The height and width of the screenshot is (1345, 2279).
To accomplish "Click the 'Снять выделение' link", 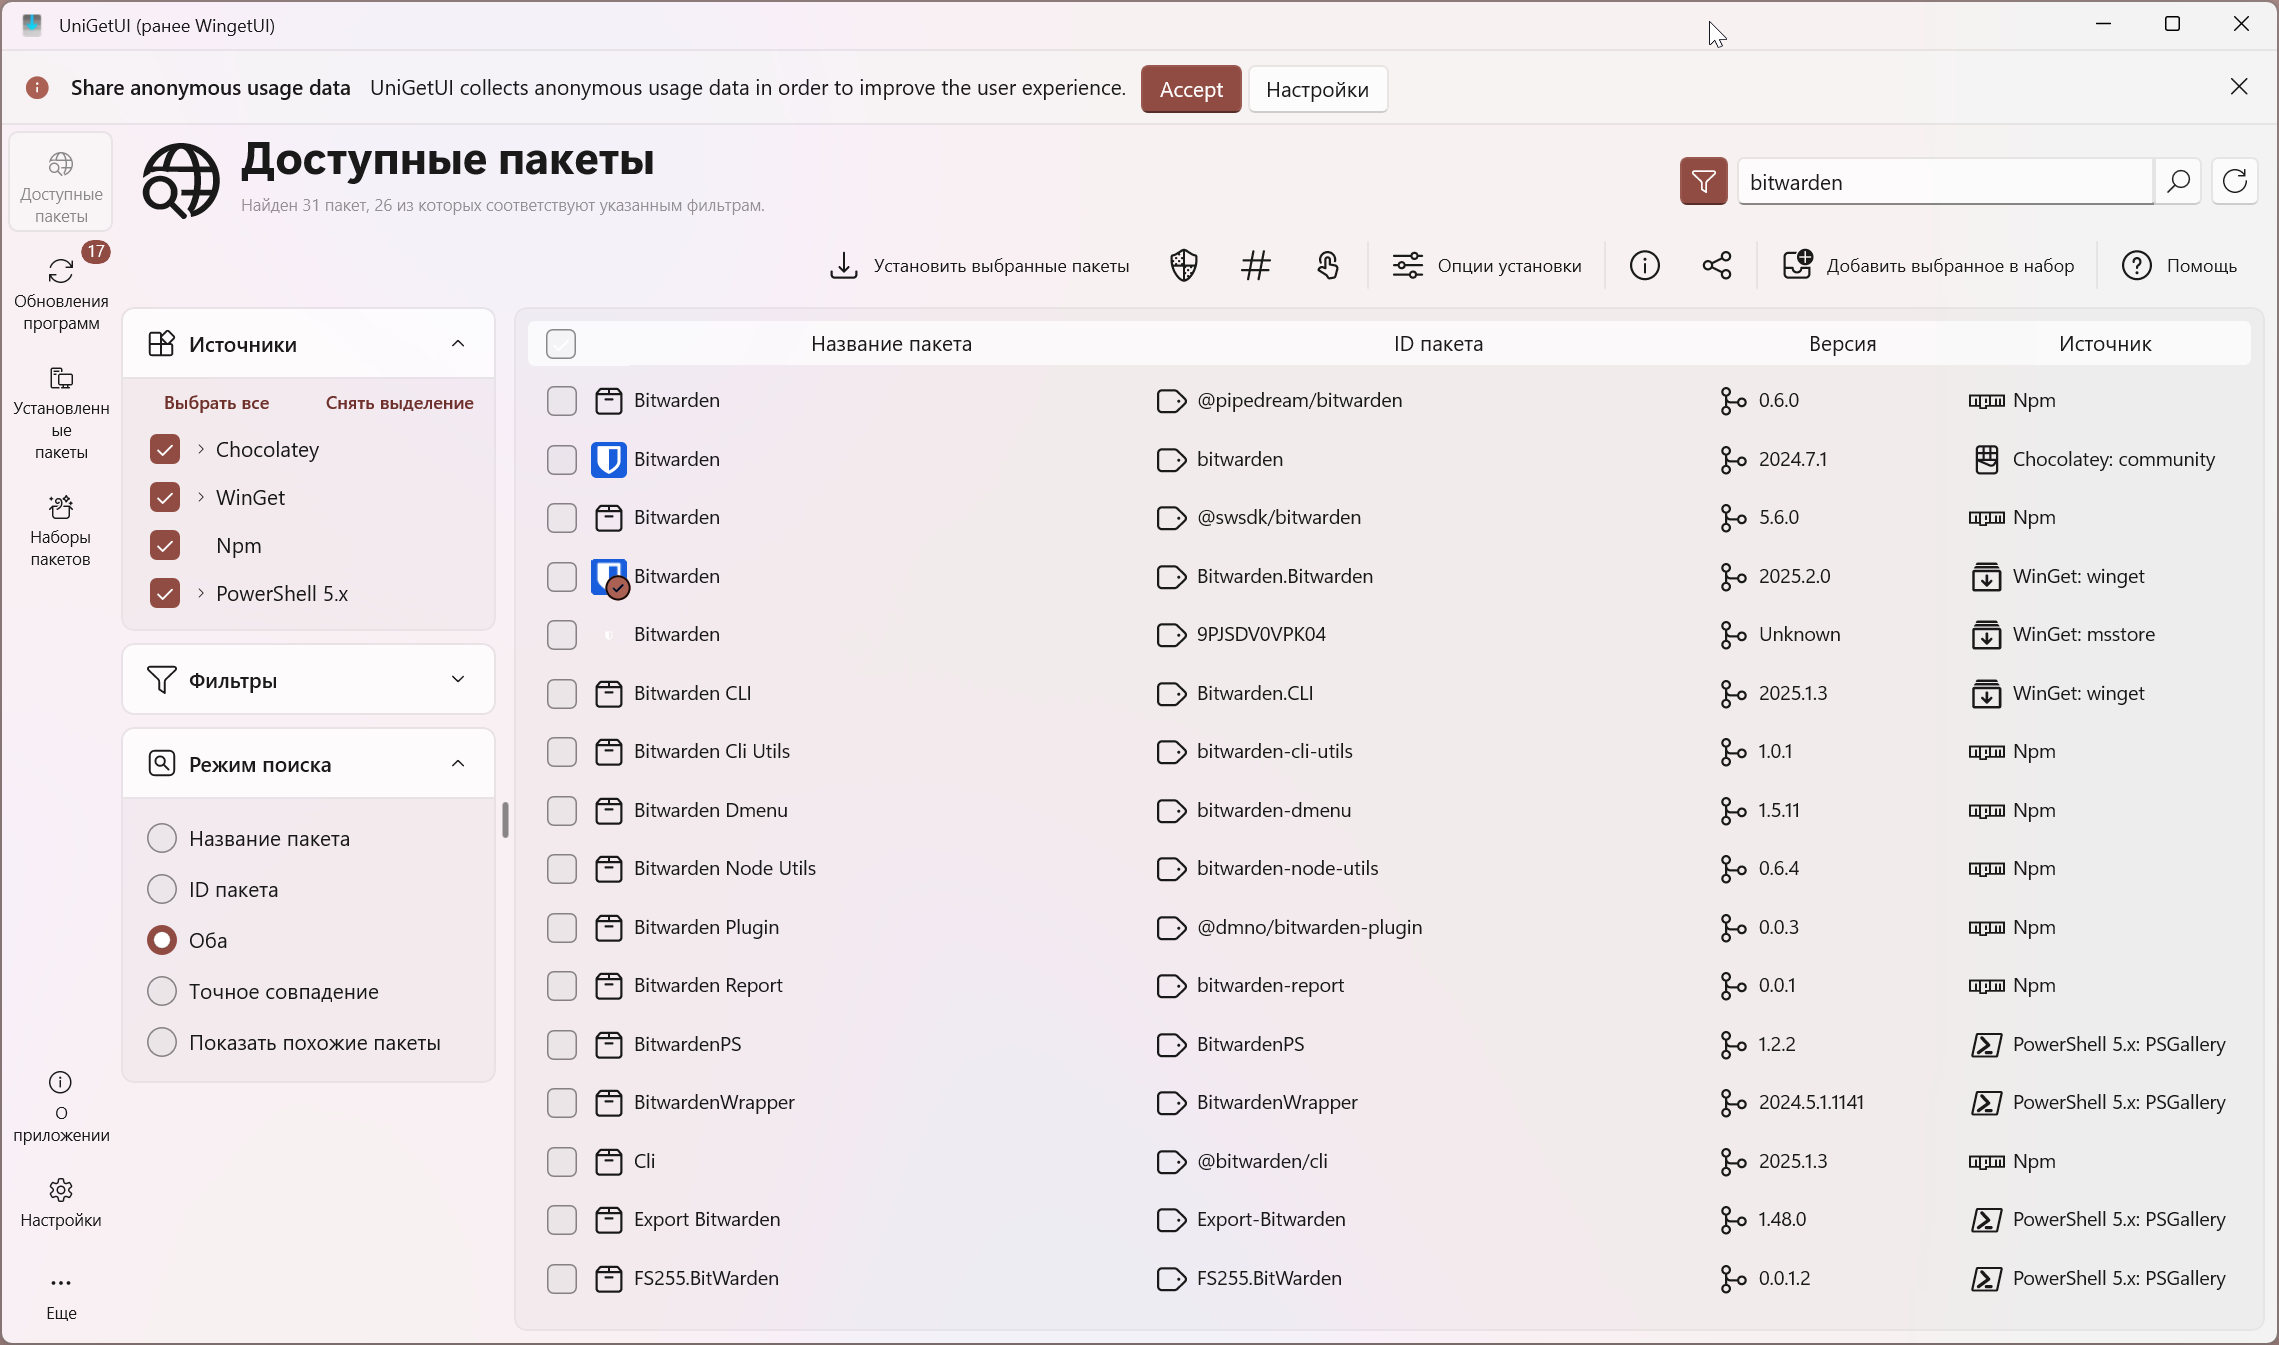I will coord(399,403).
